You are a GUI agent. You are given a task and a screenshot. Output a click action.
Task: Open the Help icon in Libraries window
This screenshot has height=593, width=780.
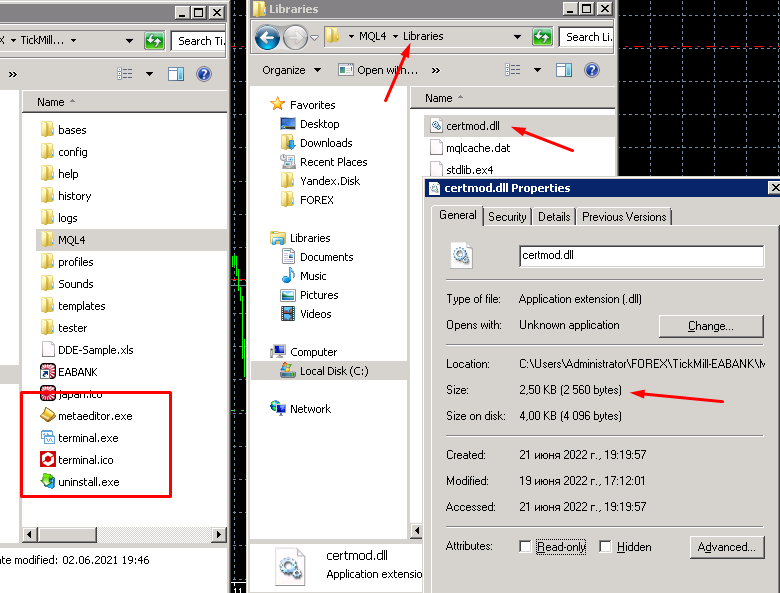coord(592,70)
